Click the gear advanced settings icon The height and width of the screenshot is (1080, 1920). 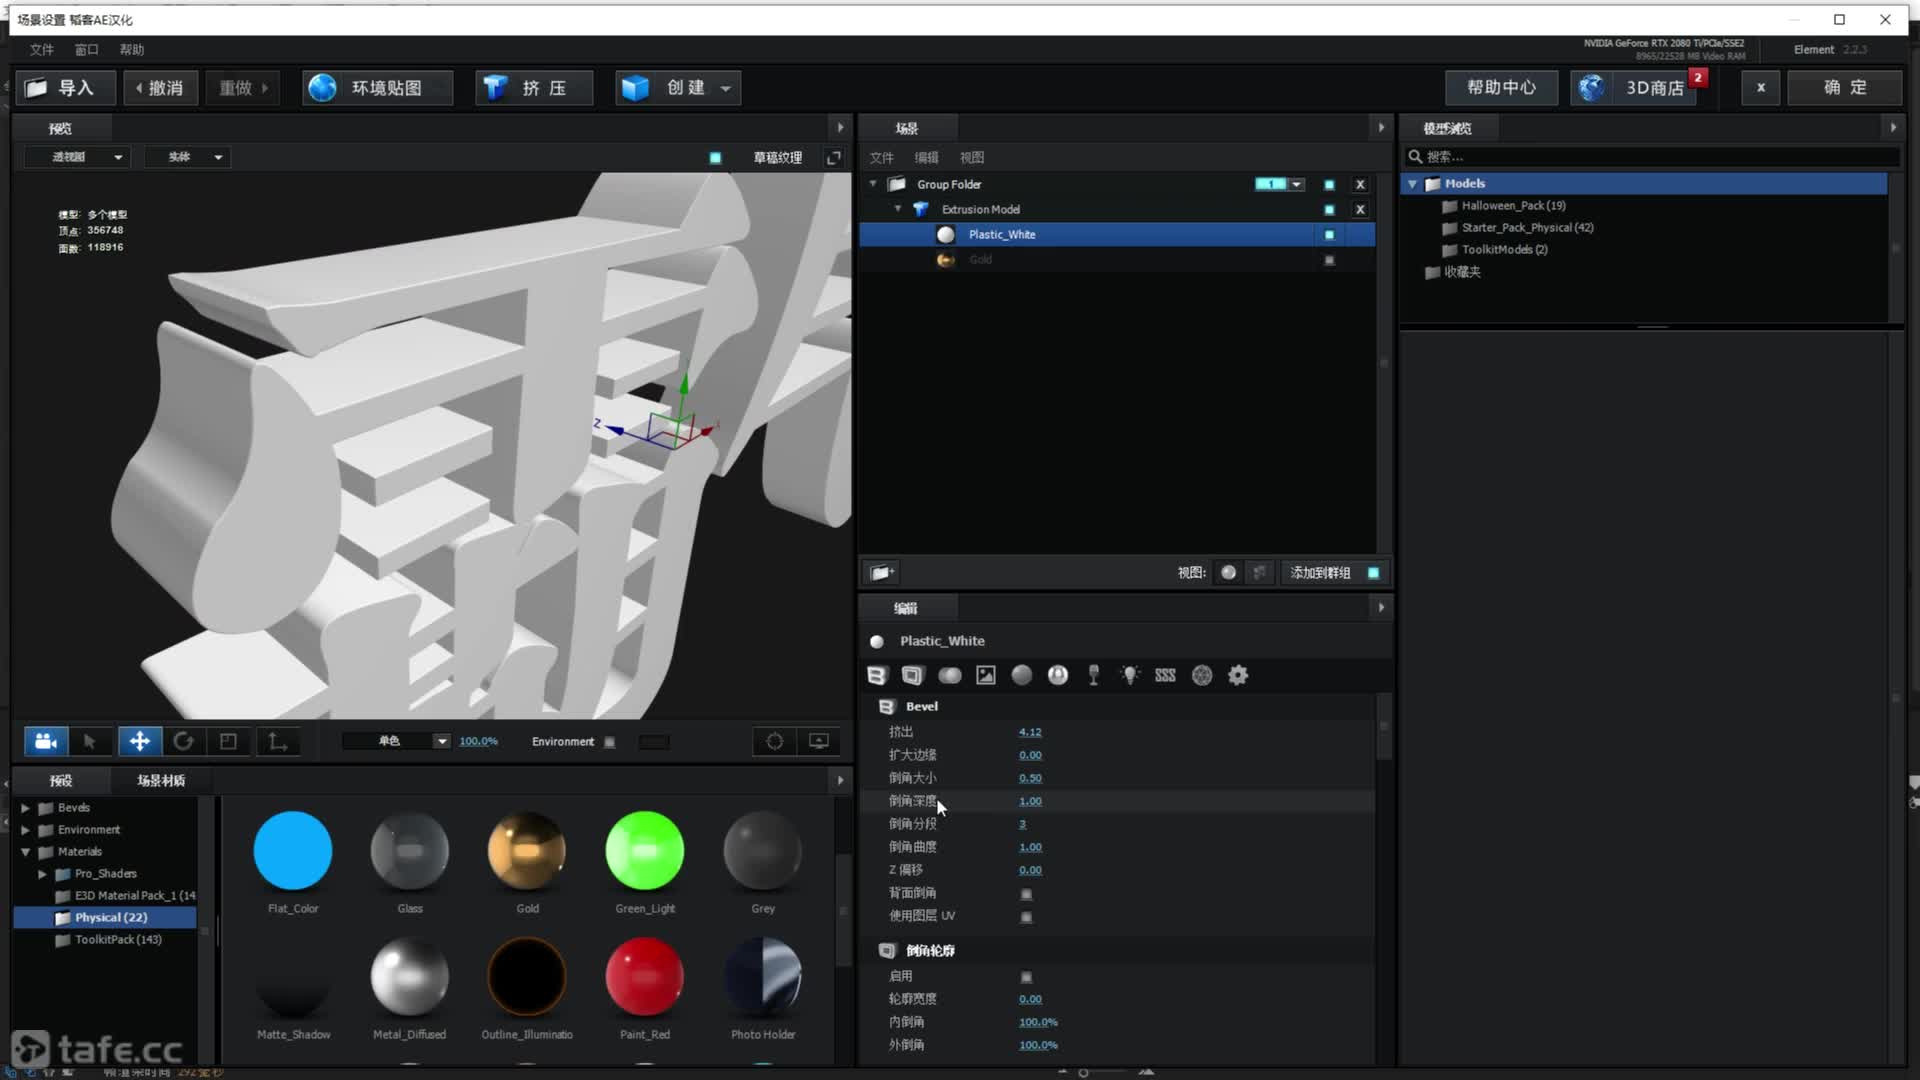[1238, 675]
